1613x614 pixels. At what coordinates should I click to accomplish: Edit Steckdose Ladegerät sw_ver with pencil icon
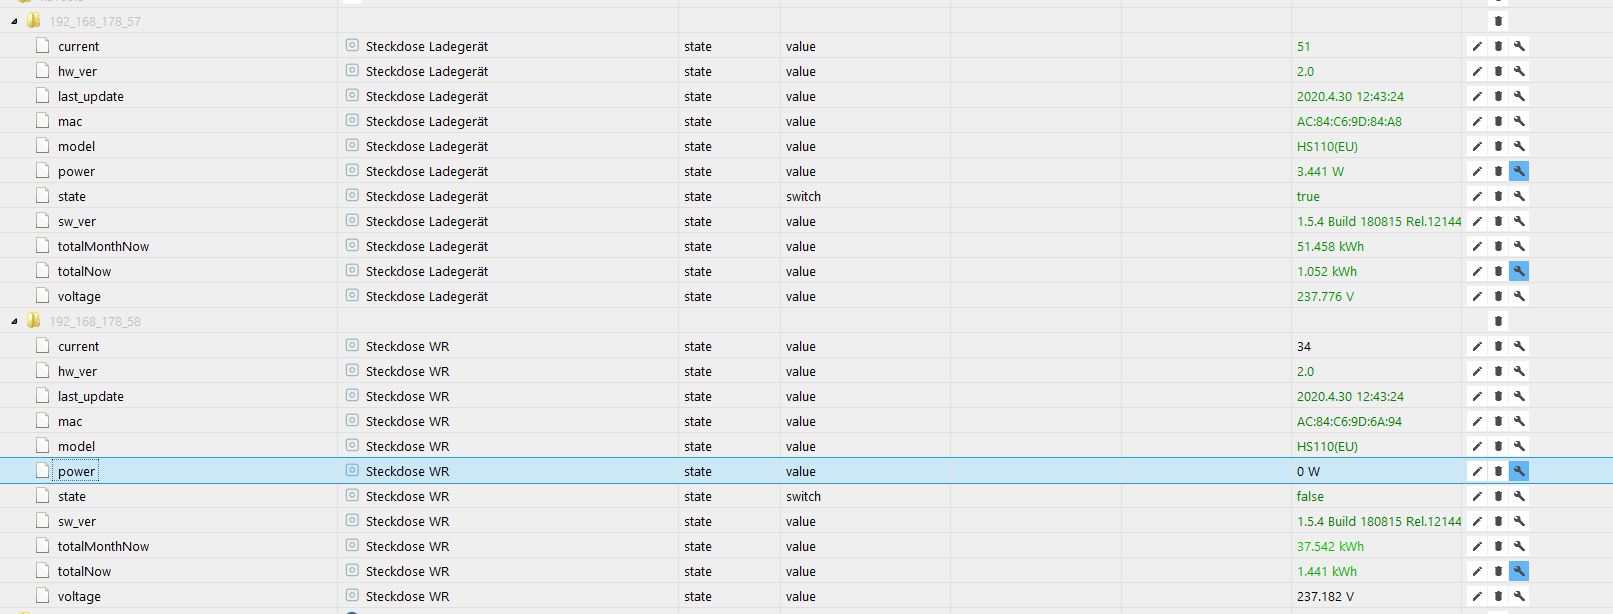(x=1477, y=221)
